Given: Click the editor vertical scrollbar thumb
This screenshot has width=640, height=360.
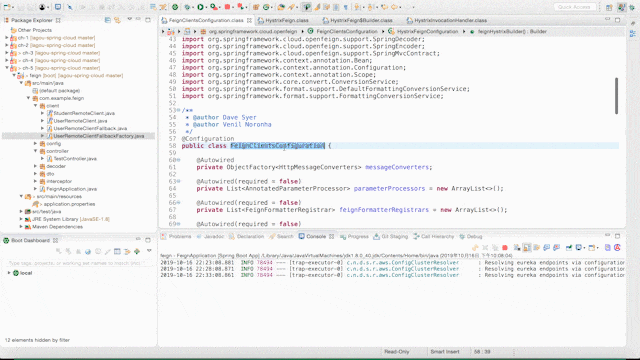Looking at the screenshot, I should [x=616, y=96].
